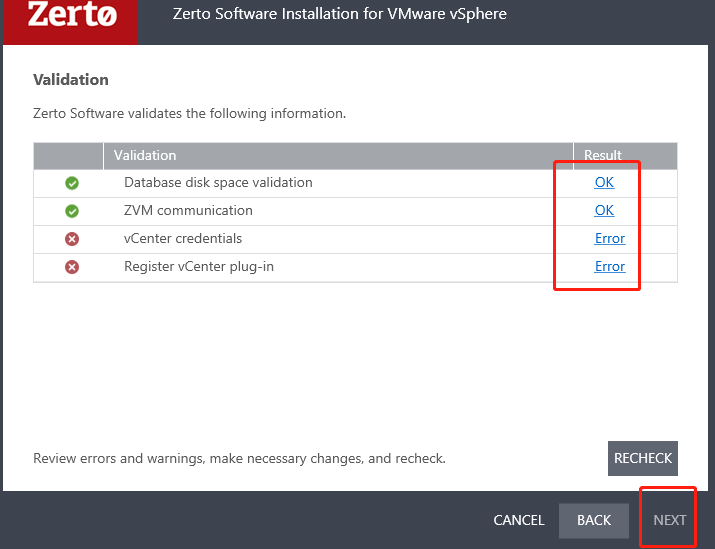Screen dimensions: 715x549
Task: Click the CANCEL button
Action: (x=519, y=520)
